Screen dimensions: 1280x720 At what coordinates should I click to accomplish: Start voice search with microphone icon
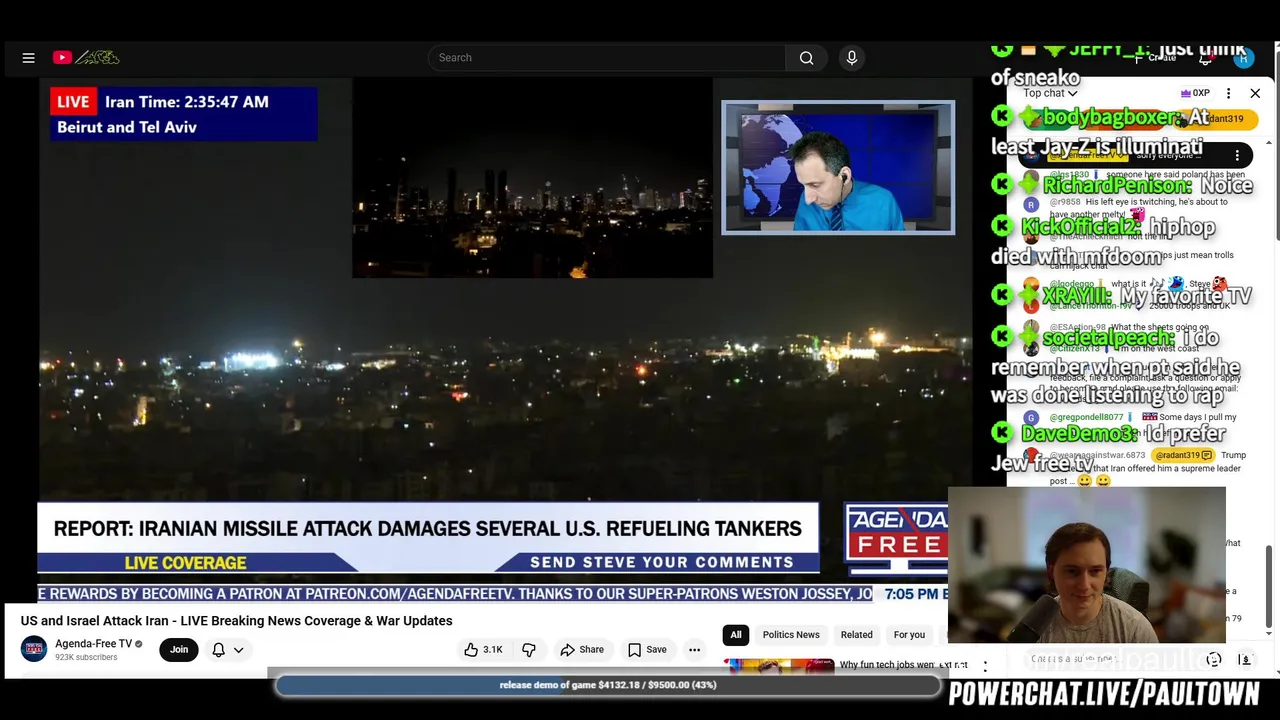(x=852, y=58)
